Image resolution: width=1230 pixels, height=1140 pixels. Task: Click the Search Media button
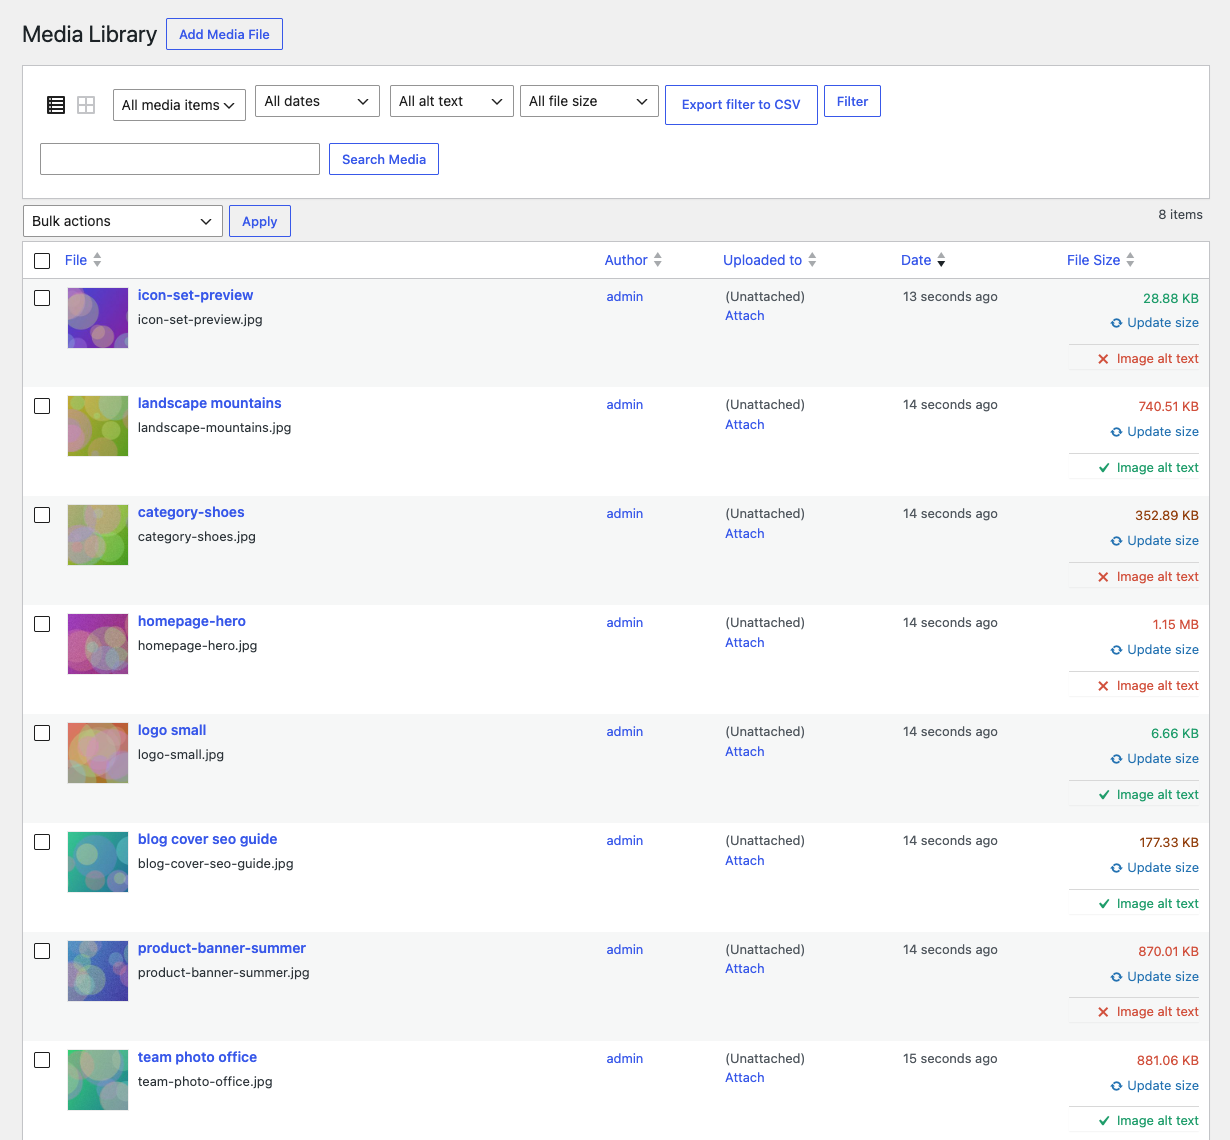click(x=384, y=159)
